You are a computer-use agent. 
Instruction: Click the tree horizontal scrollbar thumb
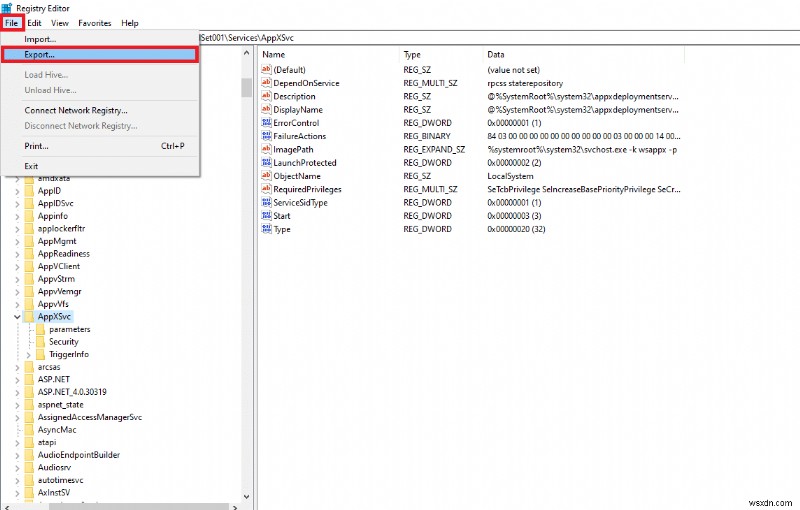[138, 507]
